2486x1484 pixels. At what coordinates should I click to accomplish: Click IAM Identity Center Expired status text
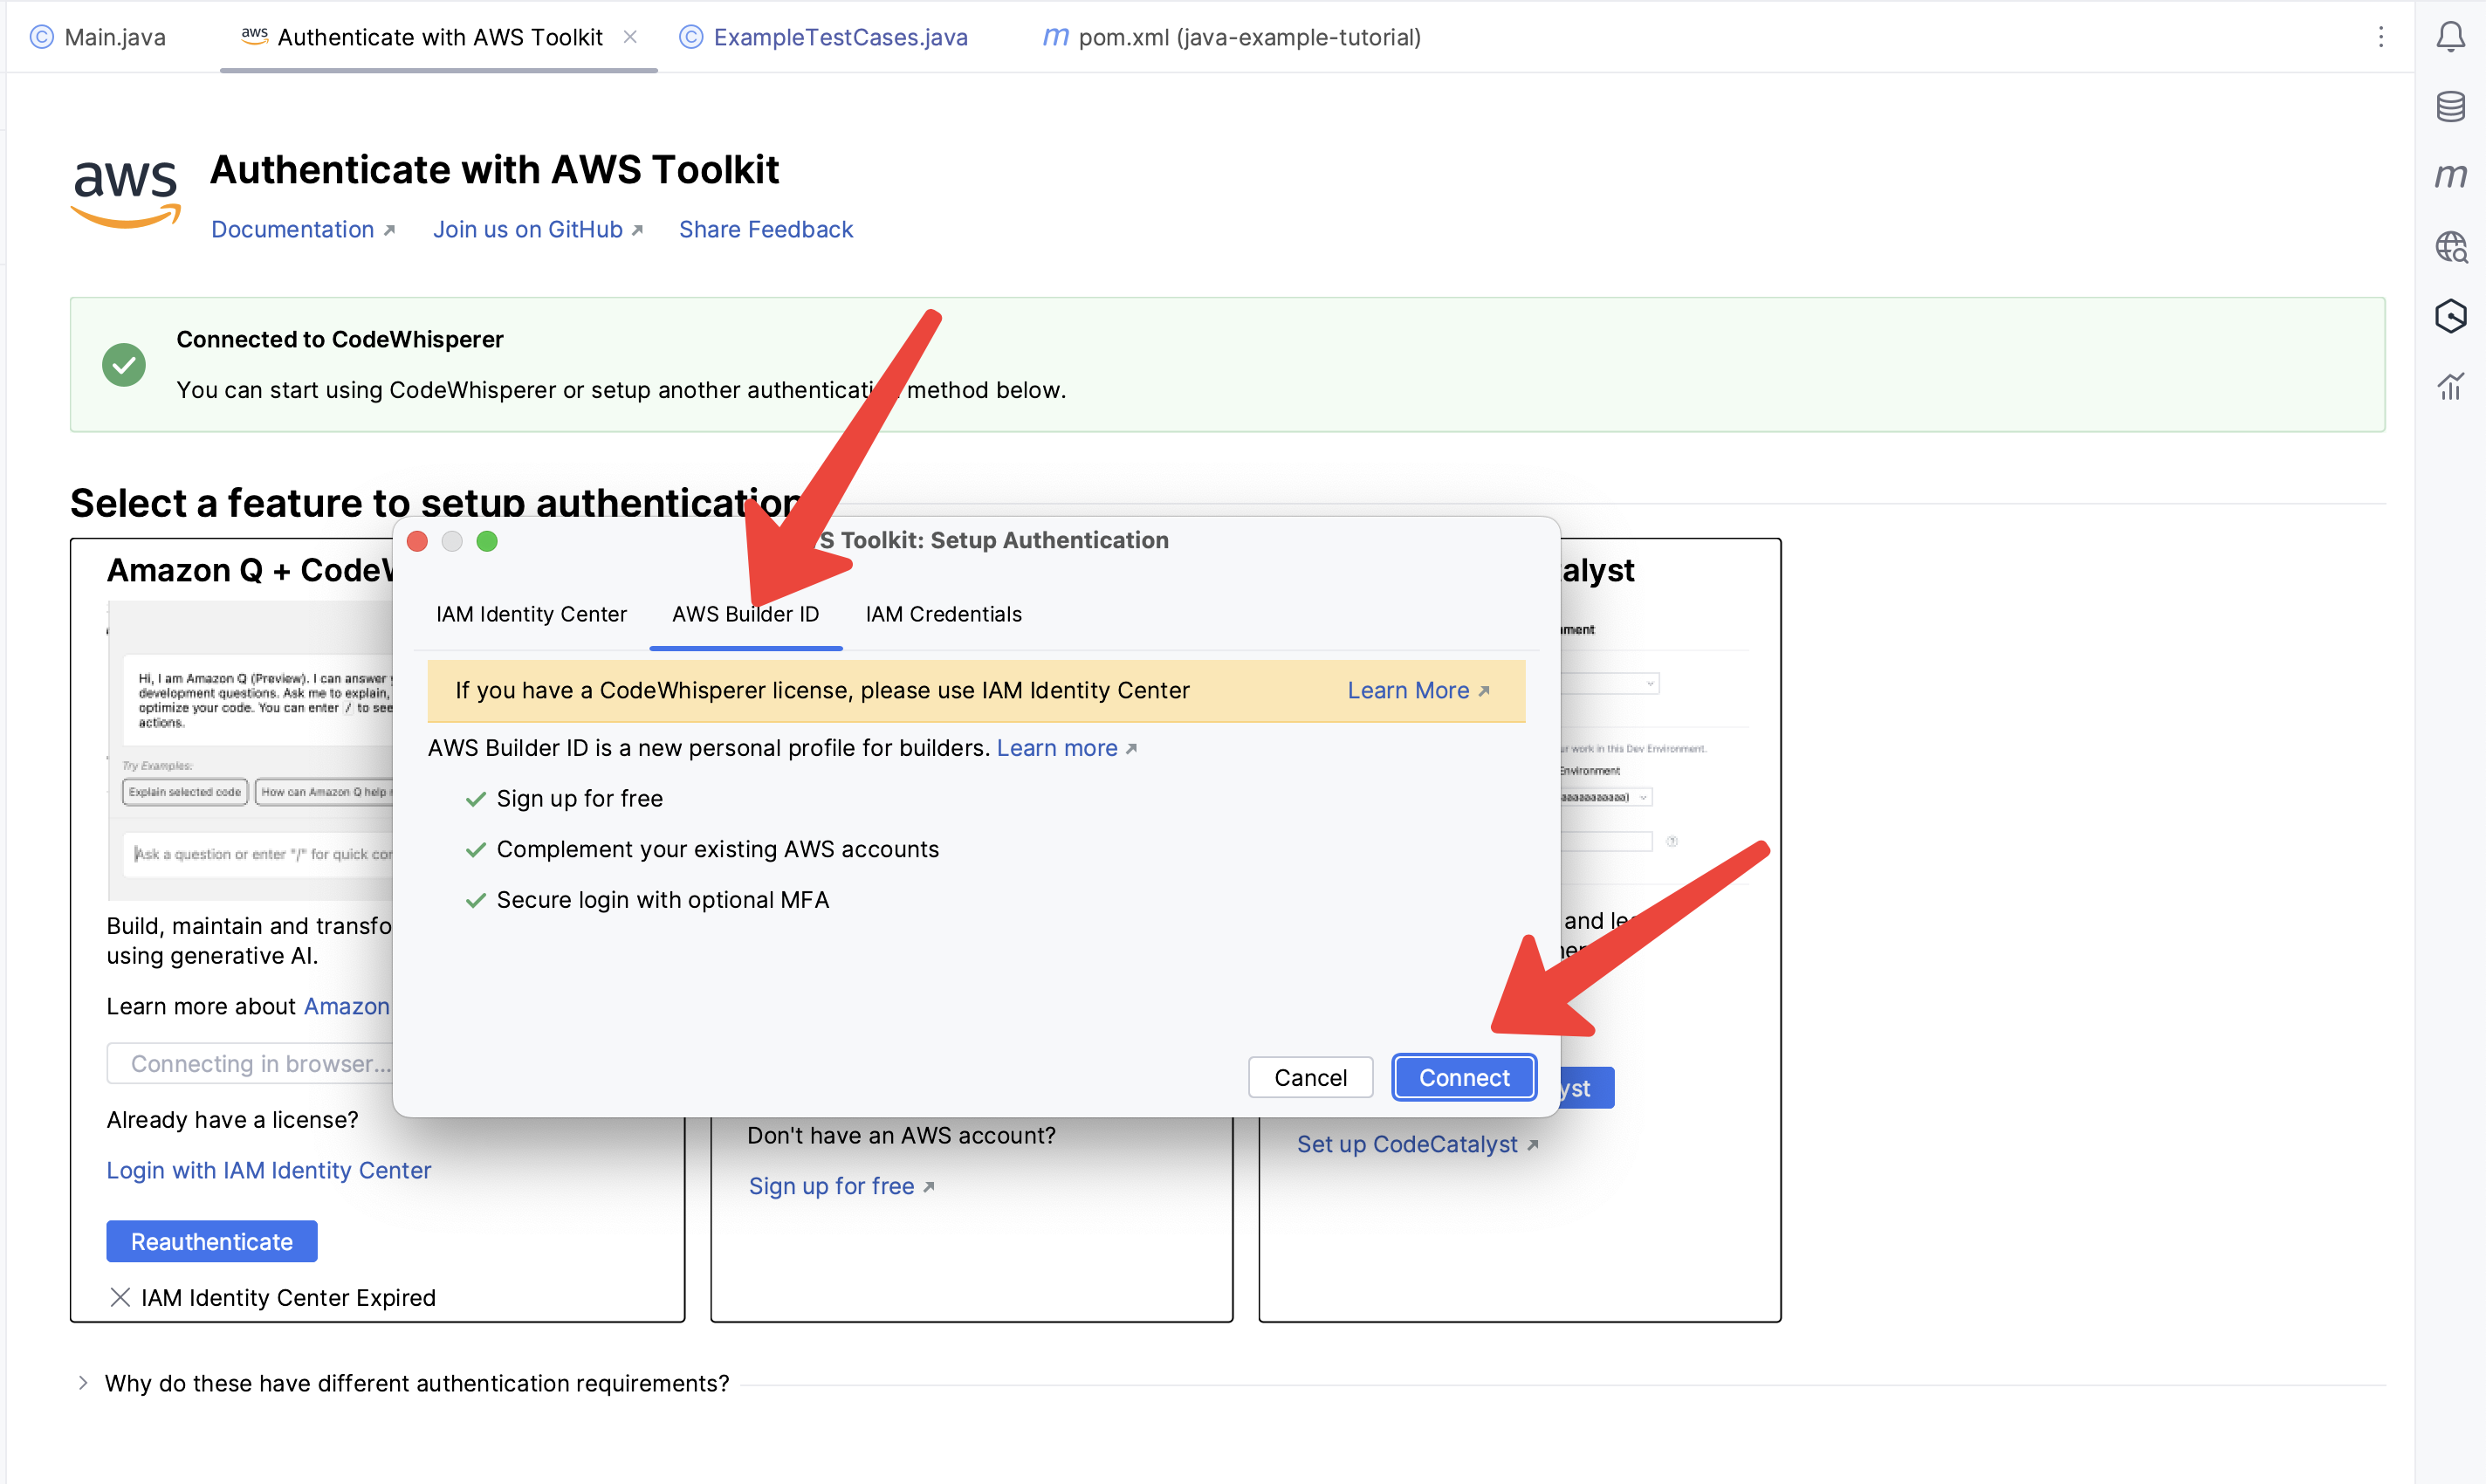pos(288,1298)
